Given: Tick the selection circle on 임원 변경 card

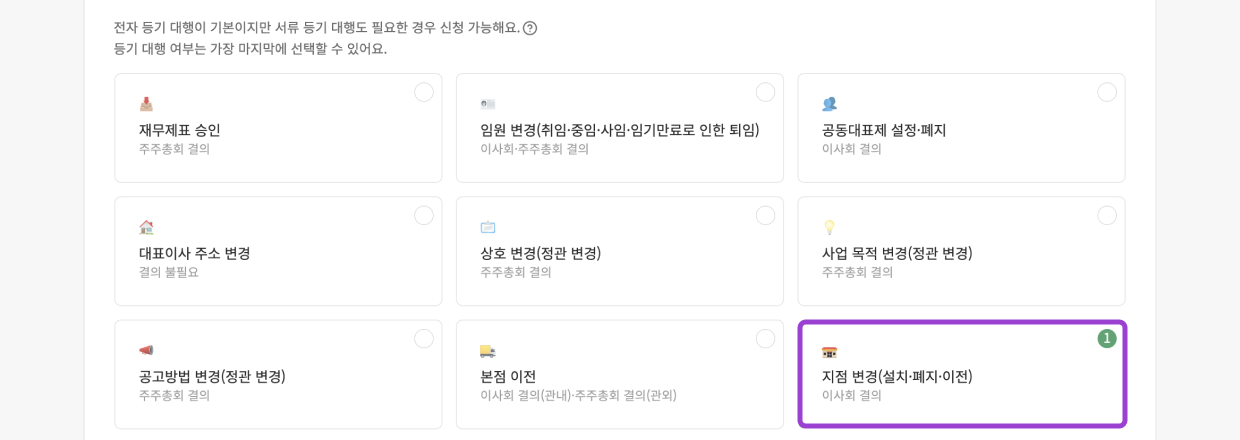Looking at the screenshot, I should click(x=765, y=92).
